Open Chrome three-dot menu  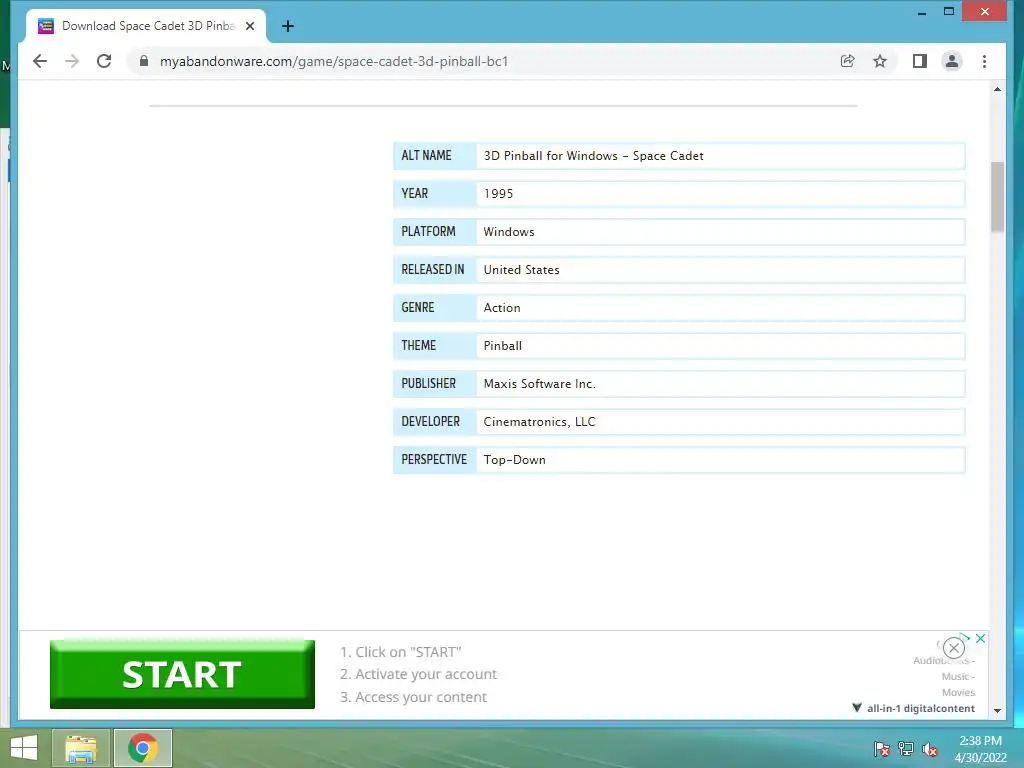[984, 61]
